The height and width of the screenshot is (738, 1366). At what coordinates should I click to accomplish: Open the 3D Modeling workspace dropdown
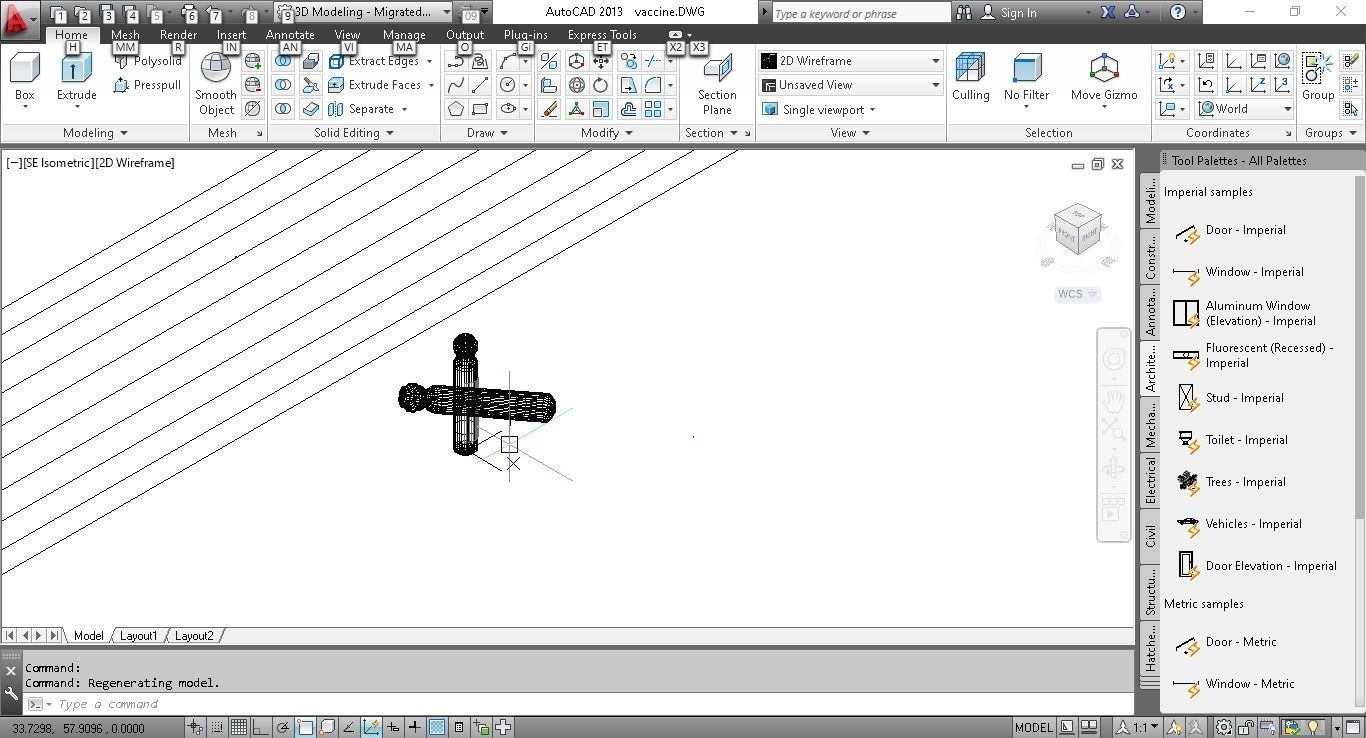[365, 12]
